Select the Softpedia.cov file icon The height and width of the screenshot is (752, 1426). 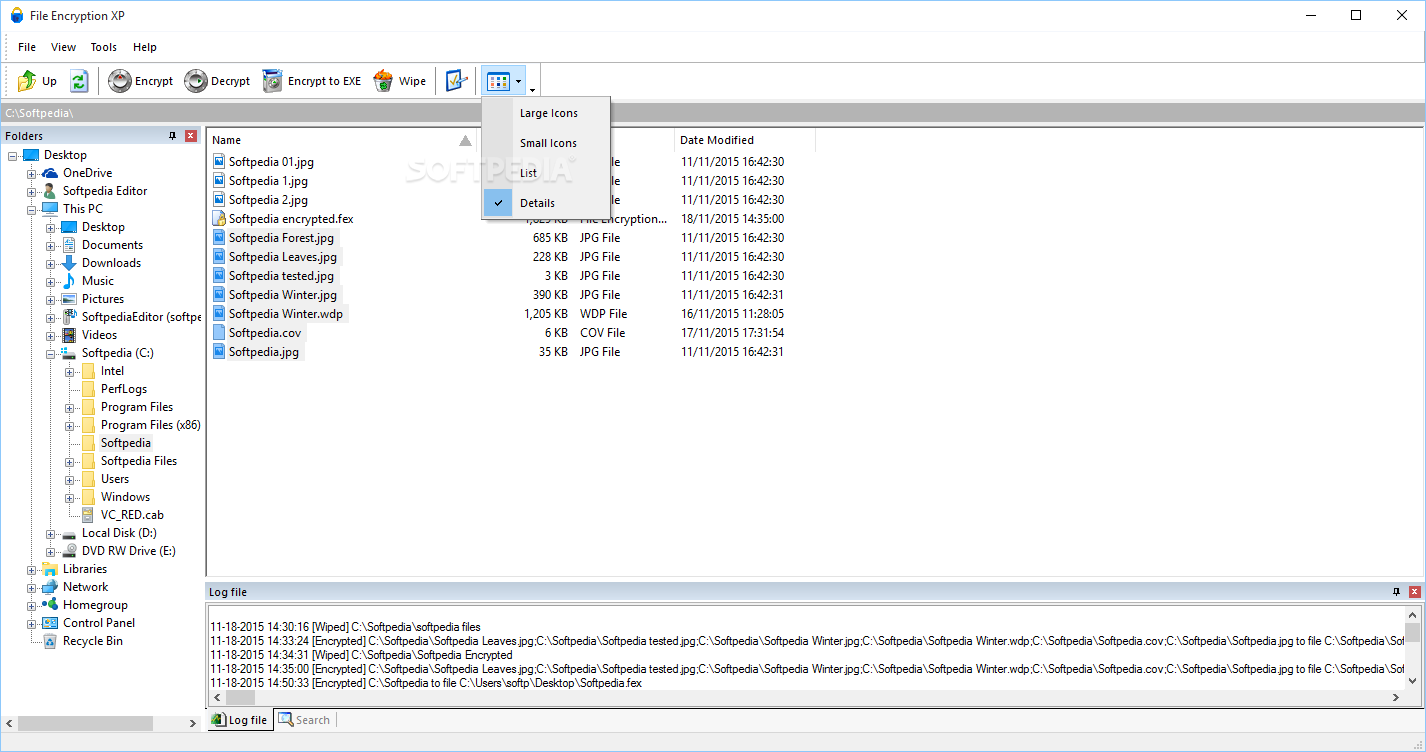click(x=219, y=333)
